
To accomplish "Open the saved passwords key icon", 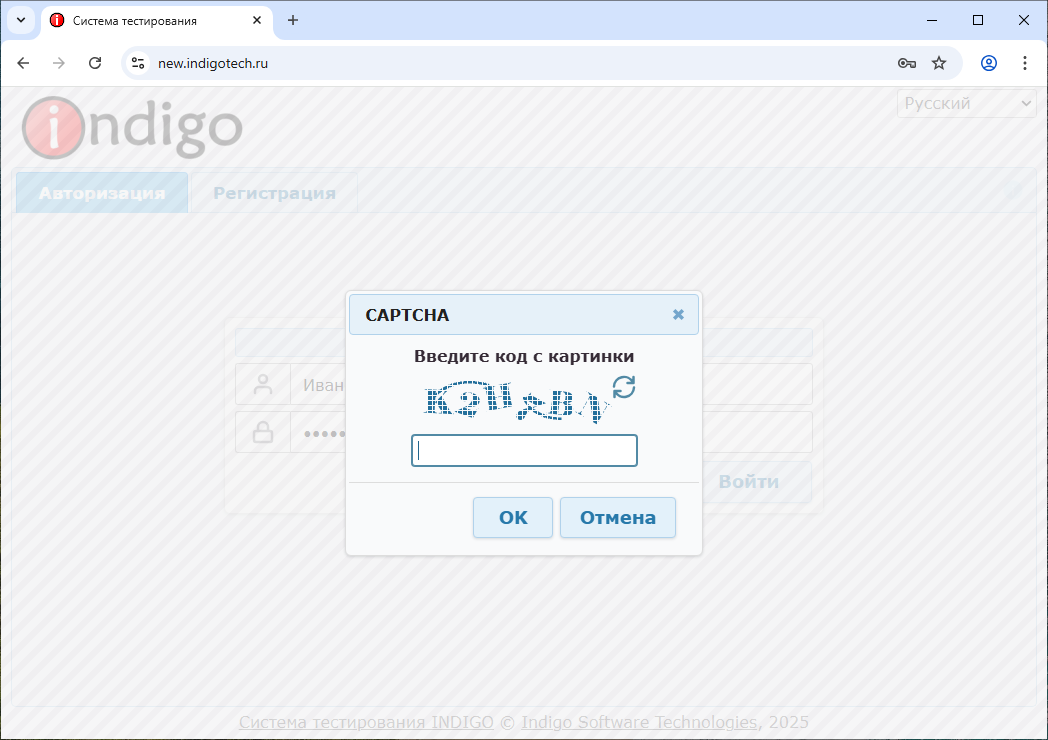I will coord(906,63).
